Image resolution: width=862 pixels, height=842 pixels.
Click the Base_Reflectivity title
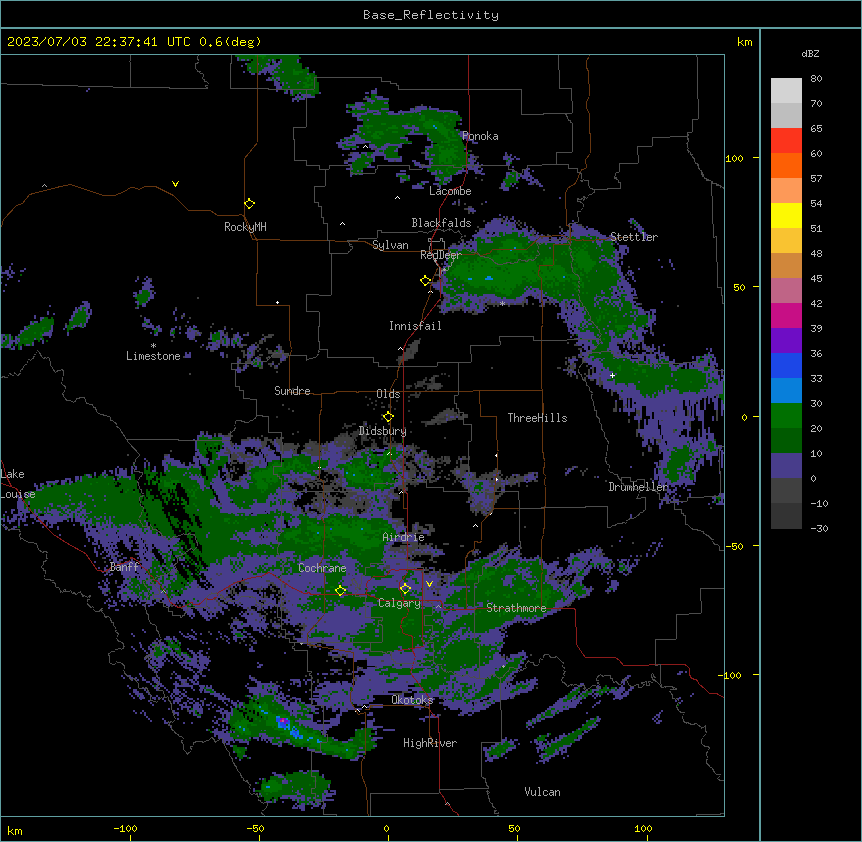[x=431, y=15]
